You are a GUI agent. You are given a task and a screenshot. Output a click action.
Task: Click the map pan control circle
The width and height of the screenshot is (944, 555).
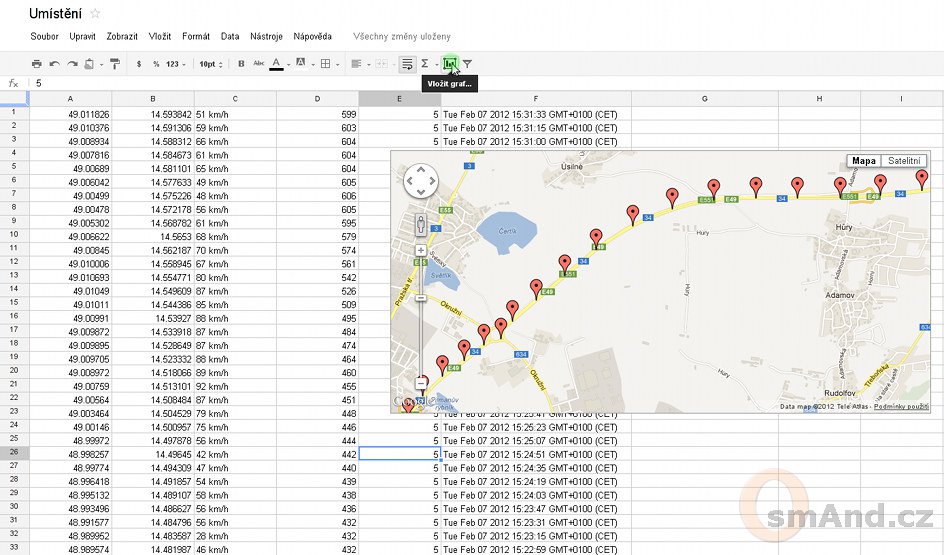(x=420, y=181)
